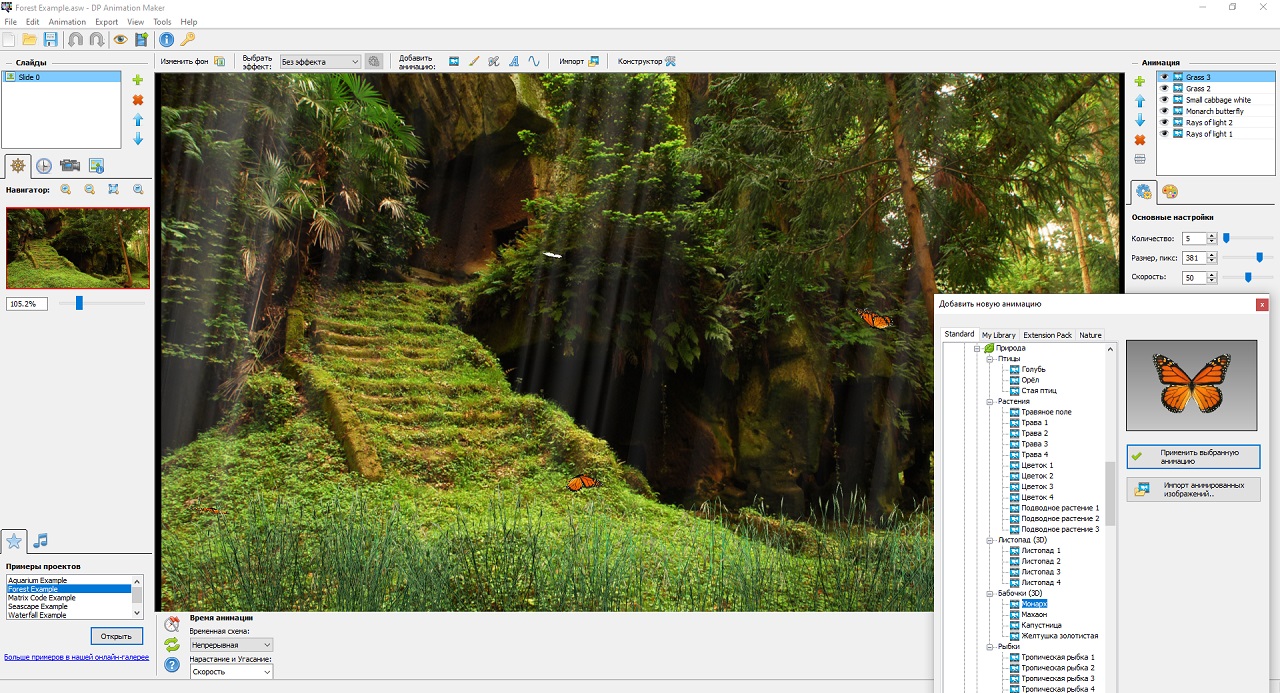The height and width of the screenshot is (693, 1280).
Task: Toggle visibility of Monarch butterfly animation
Action: pos(1164,111)
